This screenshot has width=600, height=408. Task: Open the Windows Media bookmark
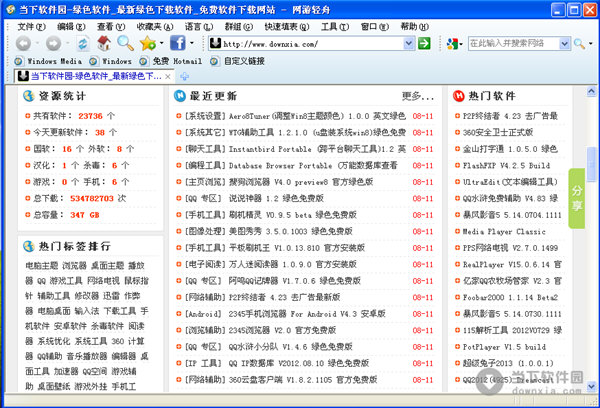(48, 61)
